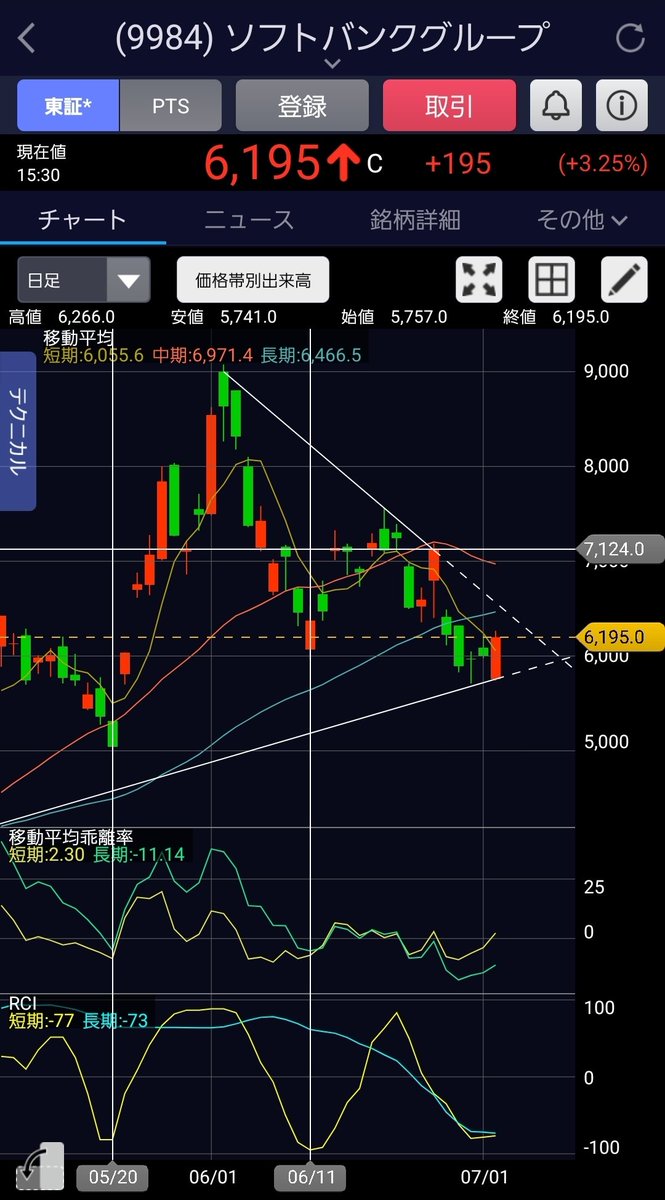Open the multi-chart grid layout icon
The height and width of the screenshot is (1200, 665).
(x=552, y=280)
